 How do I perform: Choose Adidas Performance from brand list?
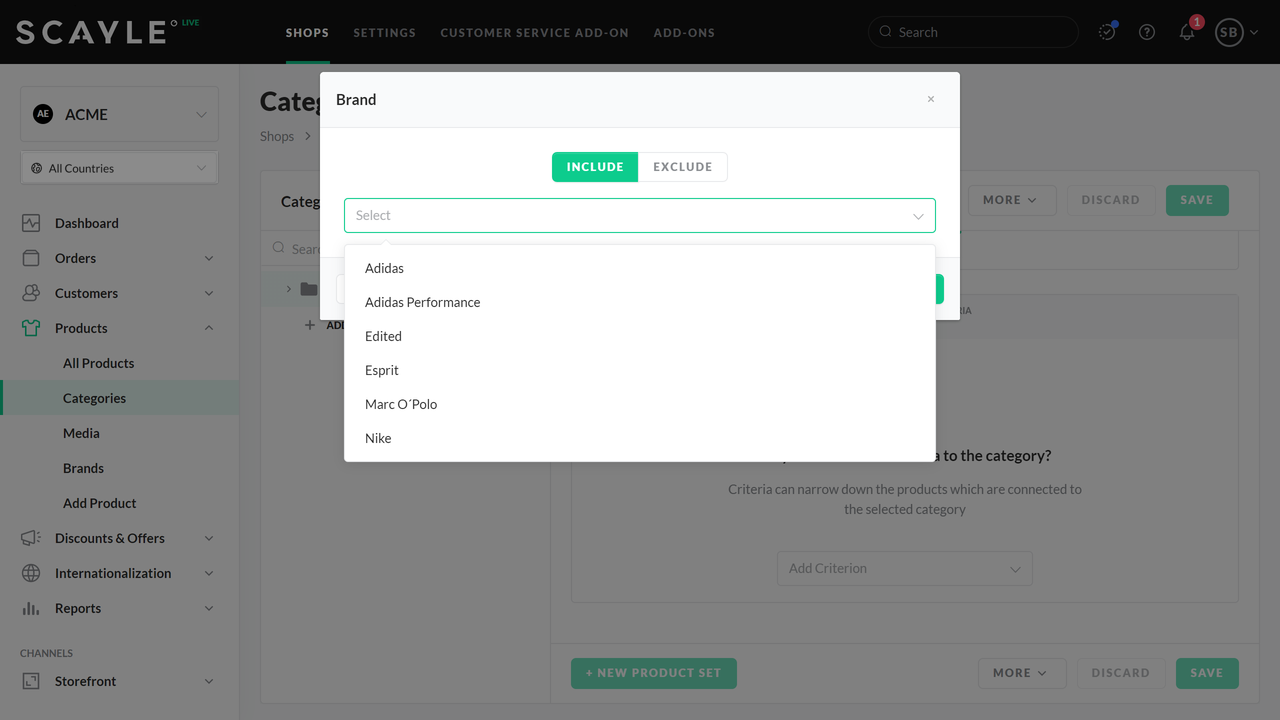[x=422, y=302]
